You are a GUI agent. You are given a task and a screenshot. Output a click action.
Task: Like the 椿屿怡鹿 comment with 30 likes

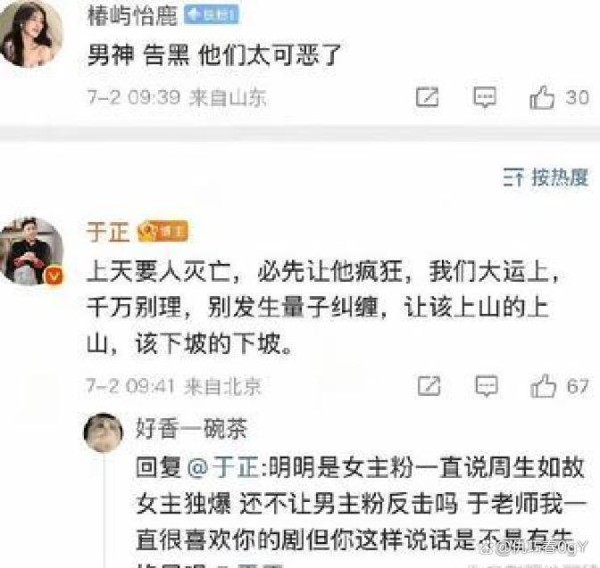[542, 98]
